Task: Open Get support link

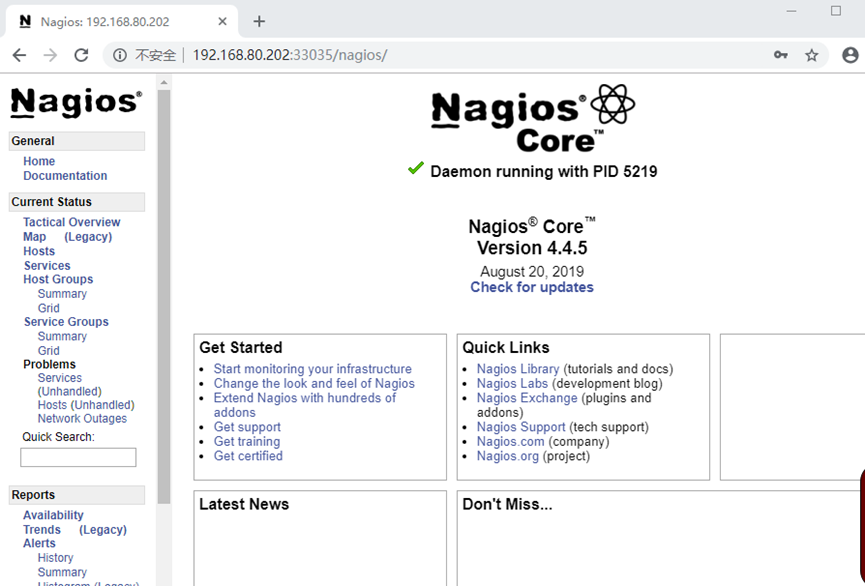Action: 247,427
